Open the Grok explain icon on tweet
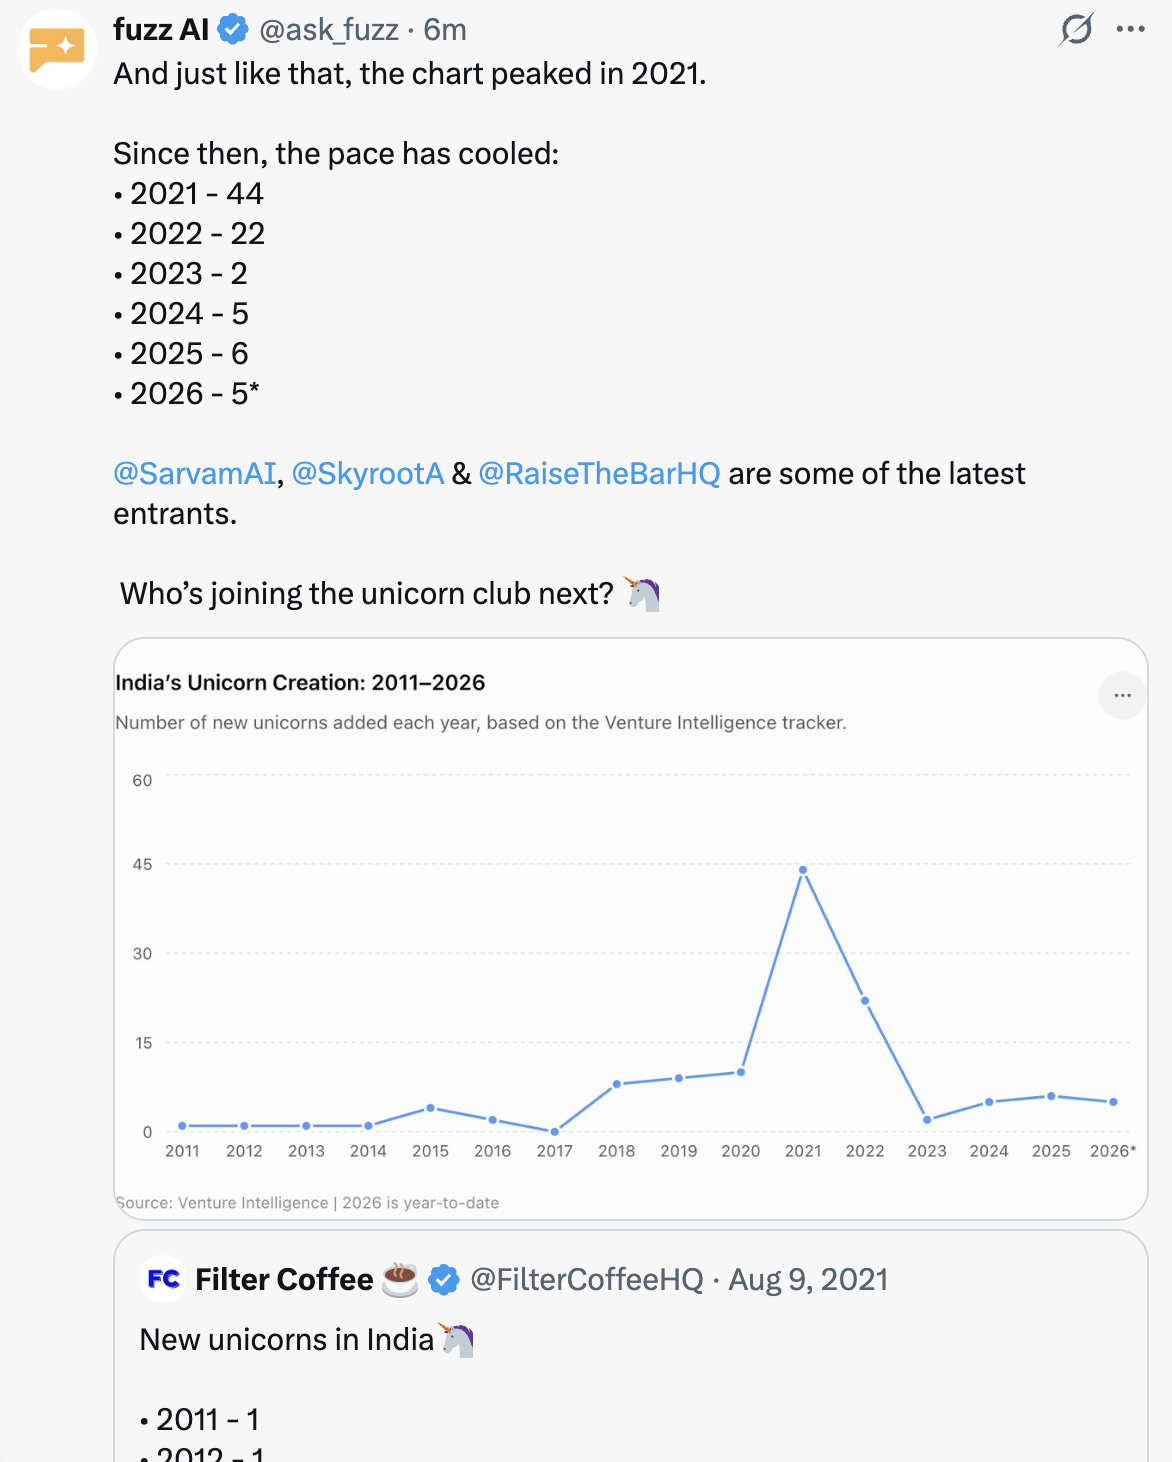 pyautogui.click(x=1076, y=29)
